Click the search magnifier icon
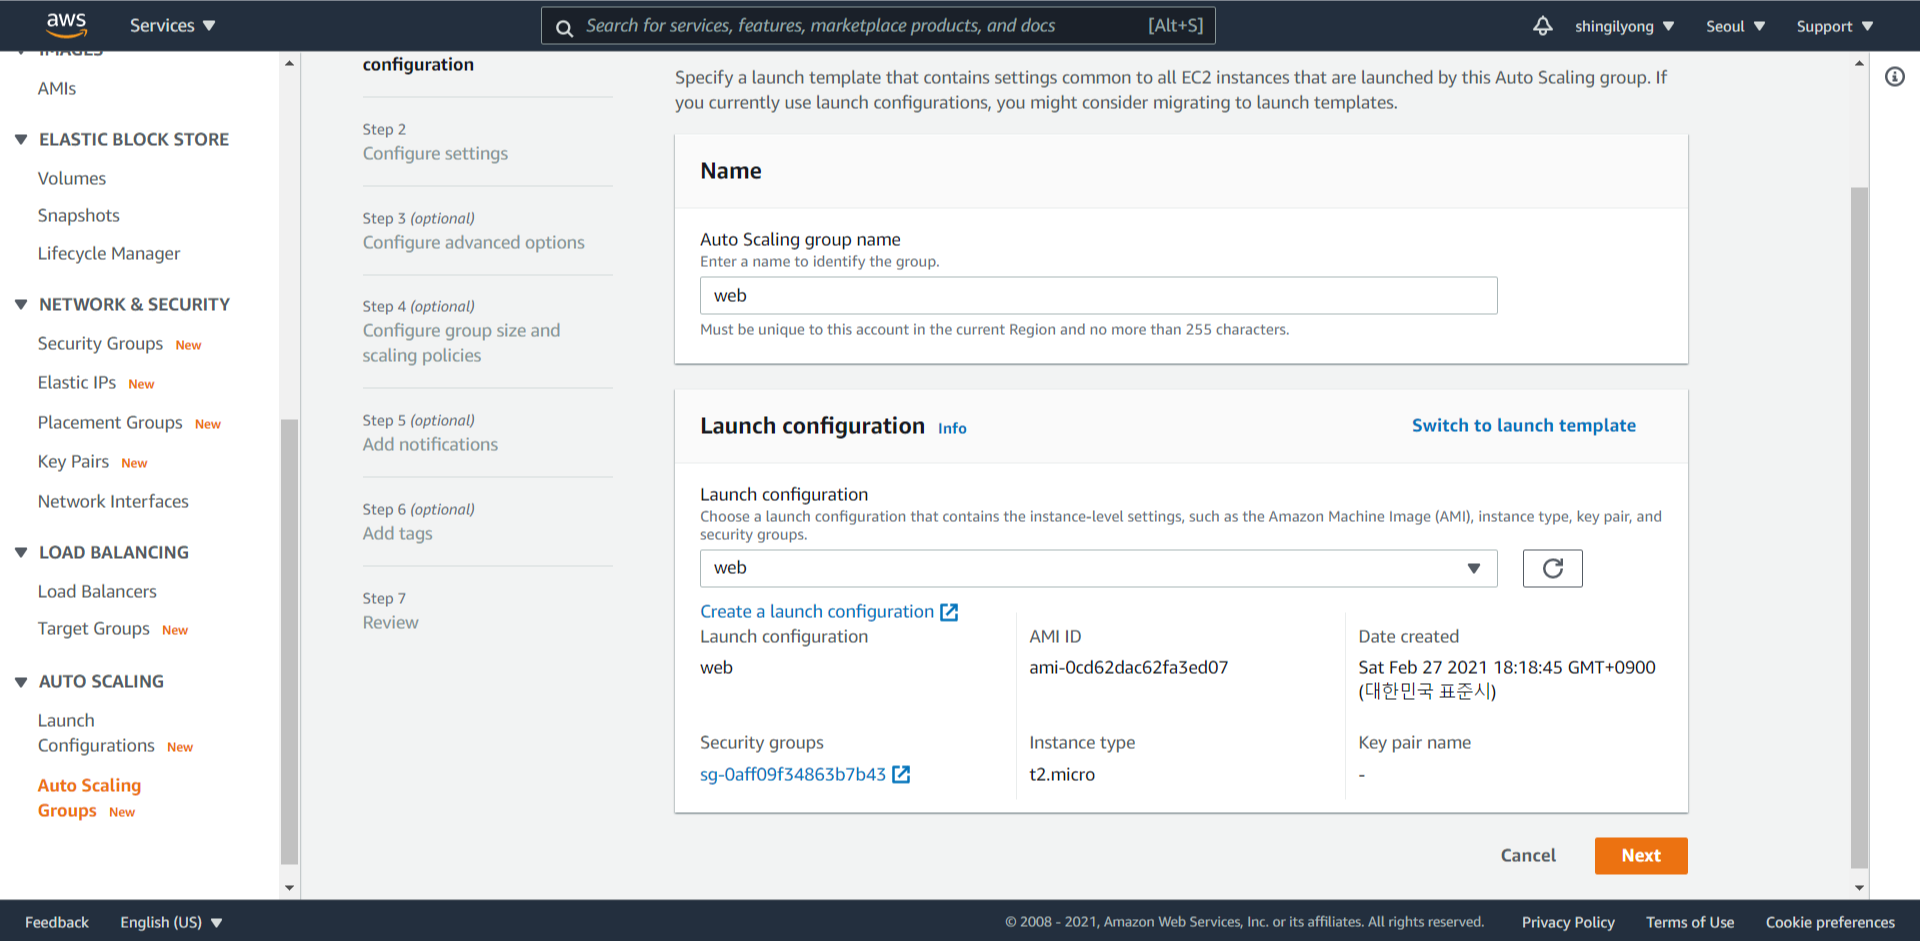The image size is (1920, 941). (564, 27)
